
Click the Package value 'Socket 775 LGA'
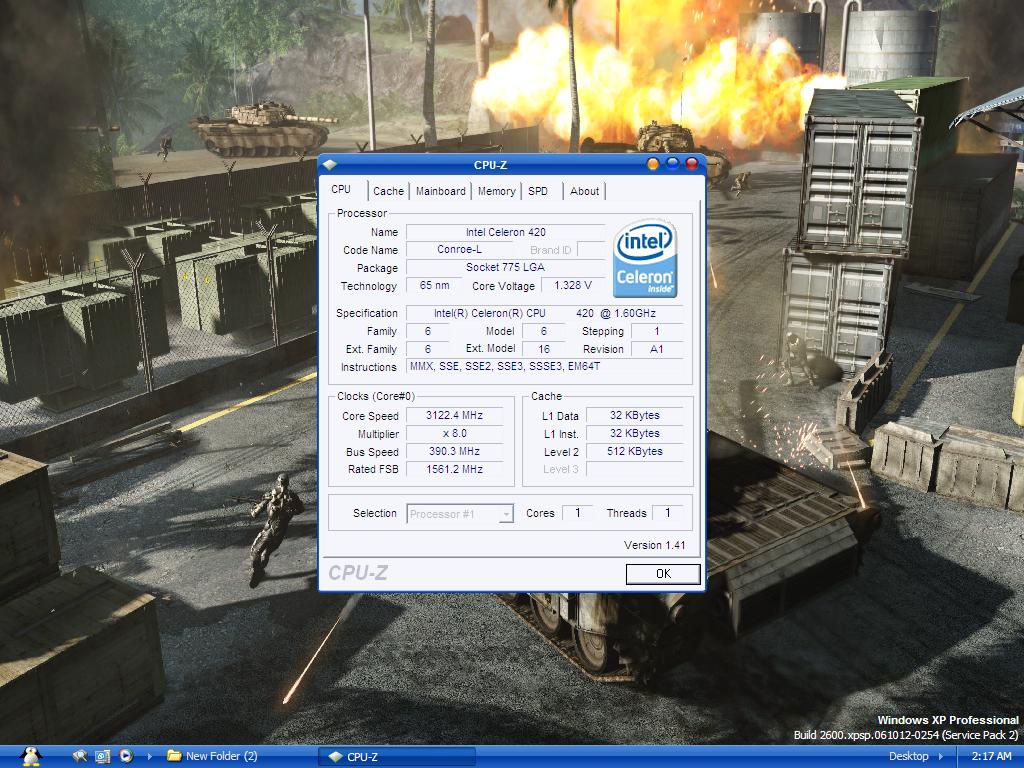(x=505, y=268)
